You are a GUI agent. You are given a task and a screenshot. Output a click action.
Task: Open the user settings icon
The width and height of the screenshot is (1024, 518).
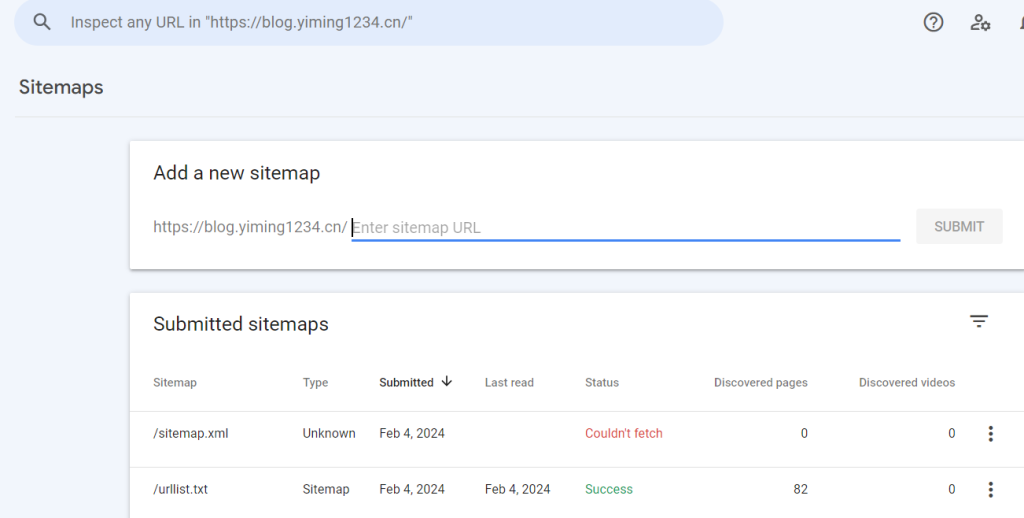(980, 22)
